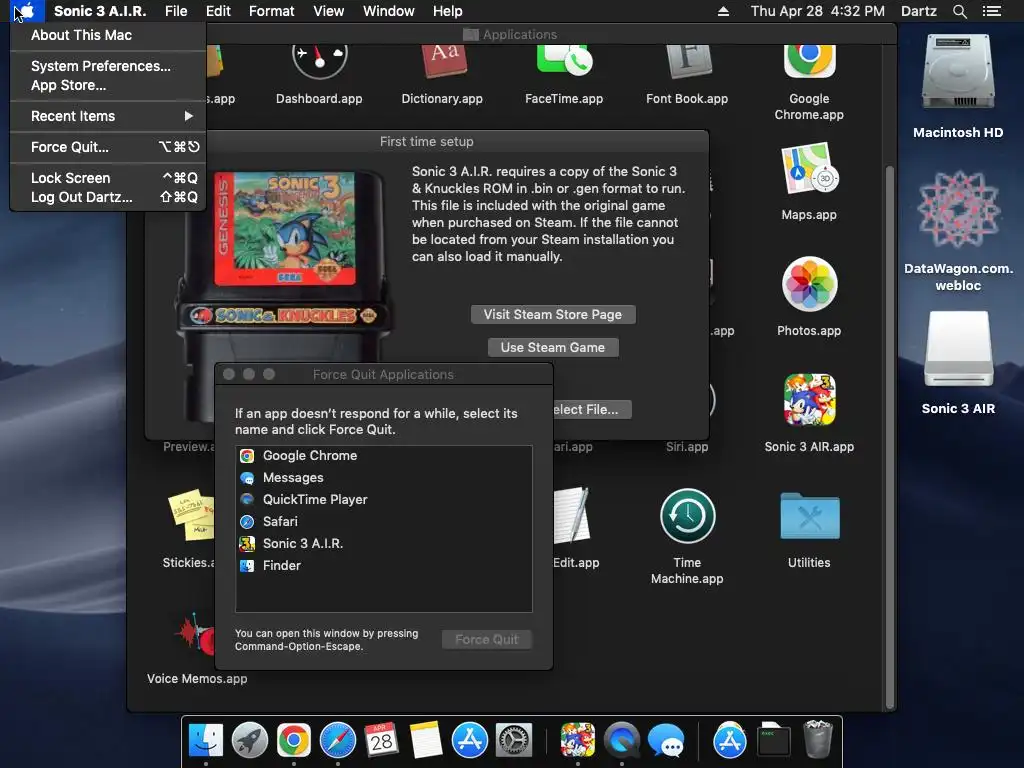
Task: Open QuickTime Player in Dock
Action: click(x=622, y=741)
